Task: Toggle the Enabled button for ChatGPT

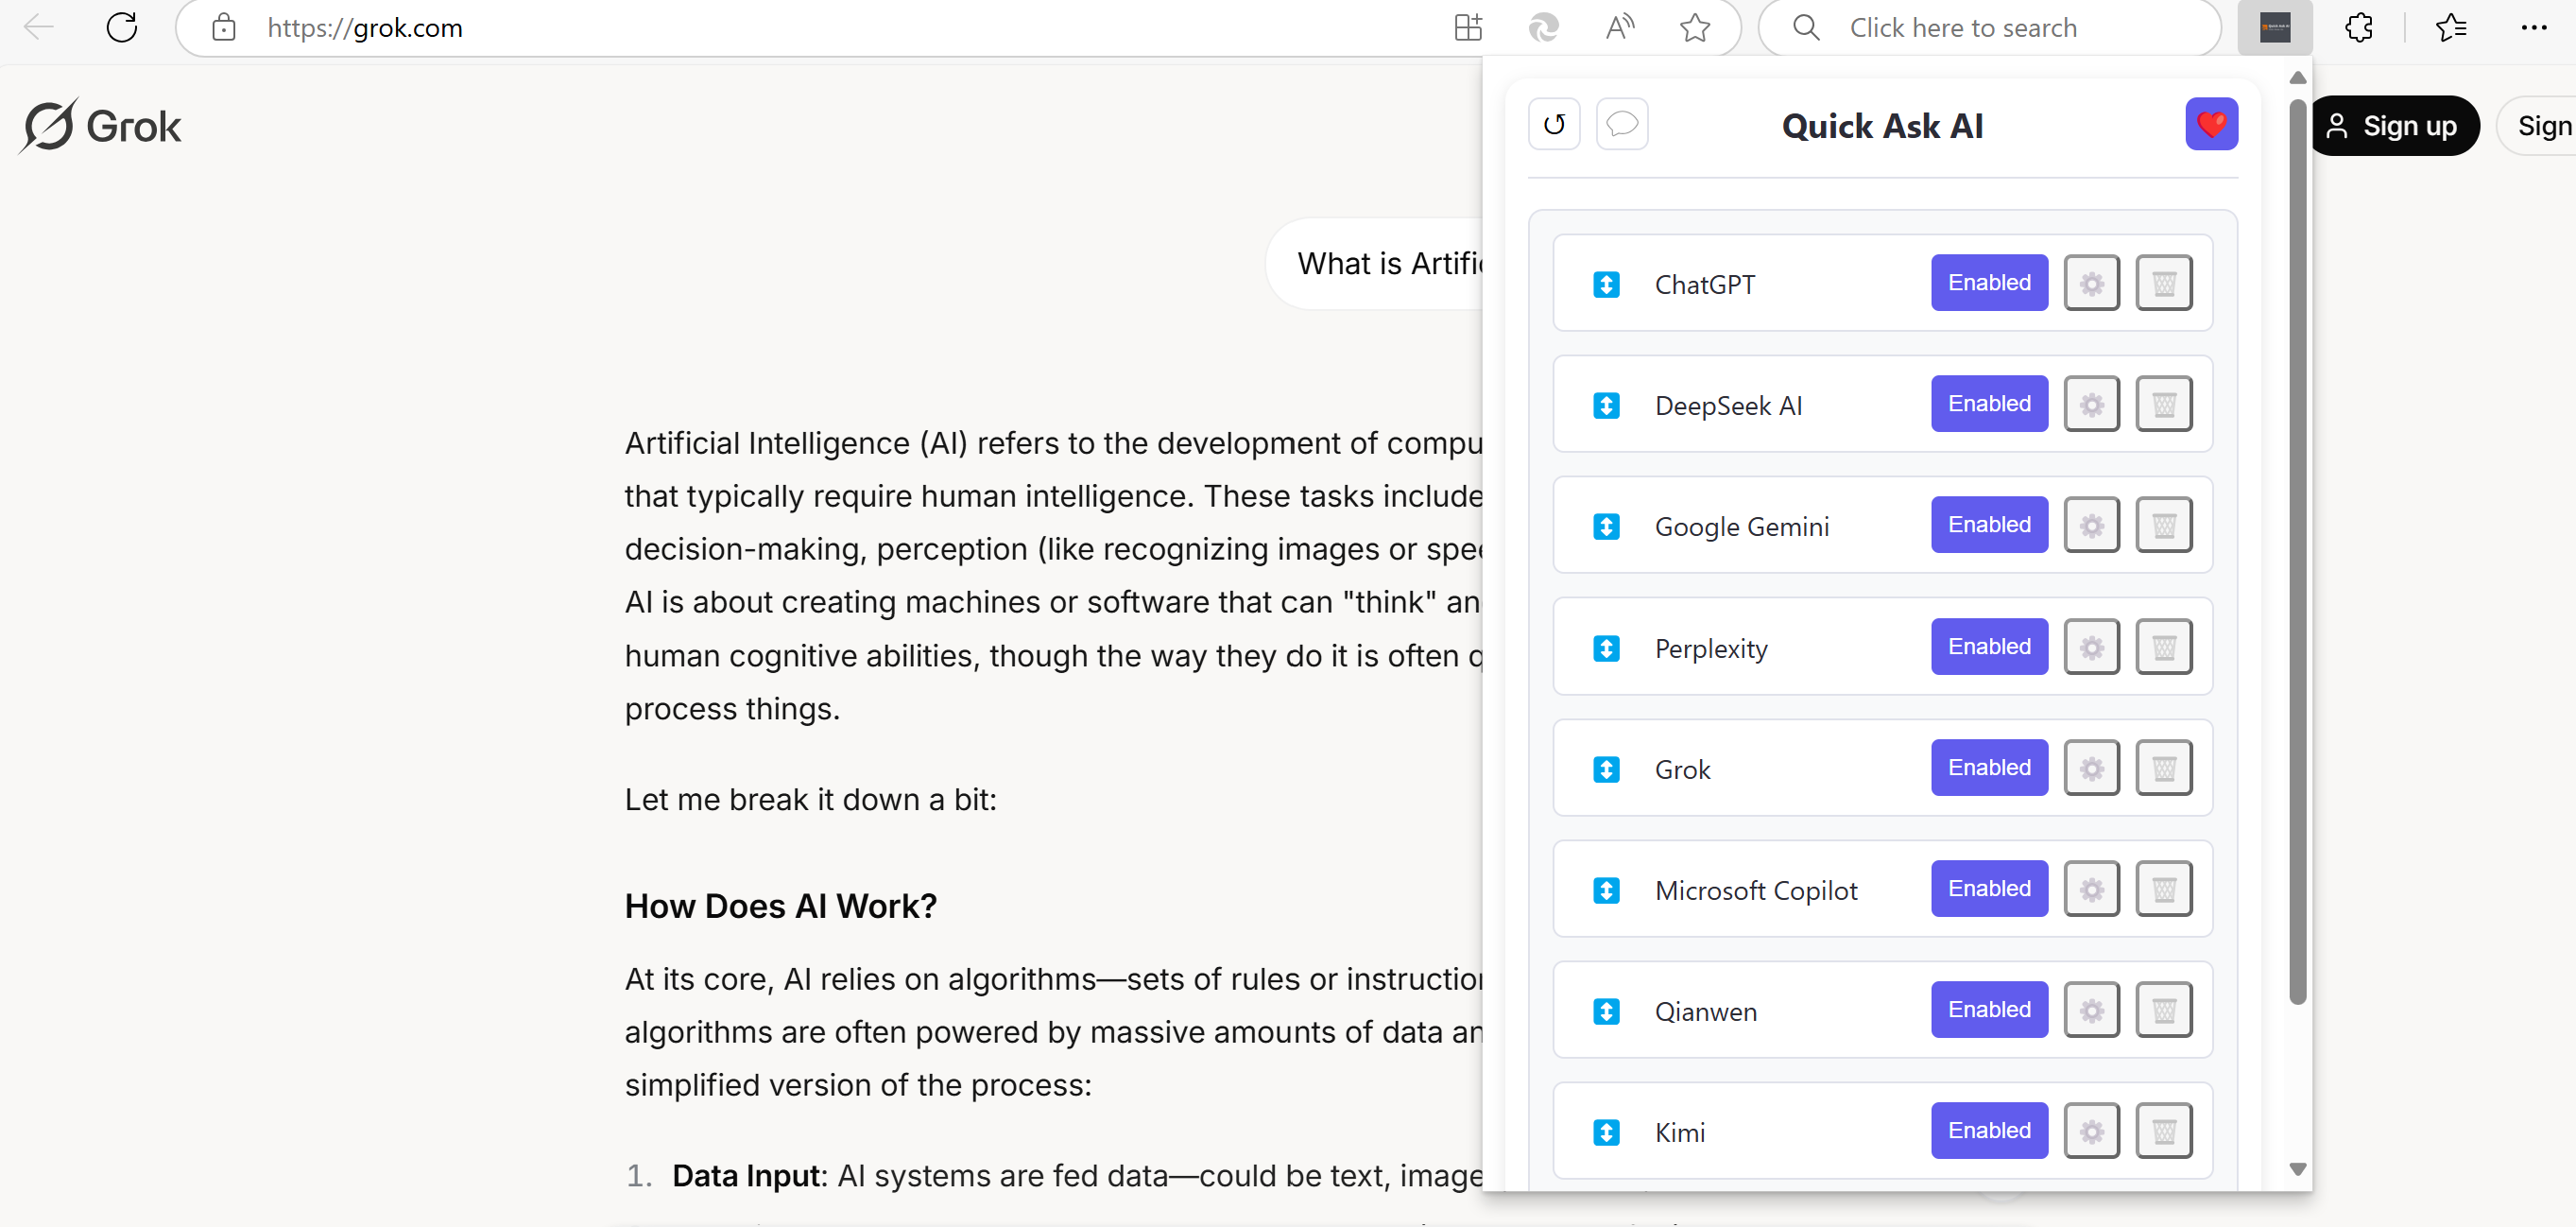Action: click(1989, 283)
